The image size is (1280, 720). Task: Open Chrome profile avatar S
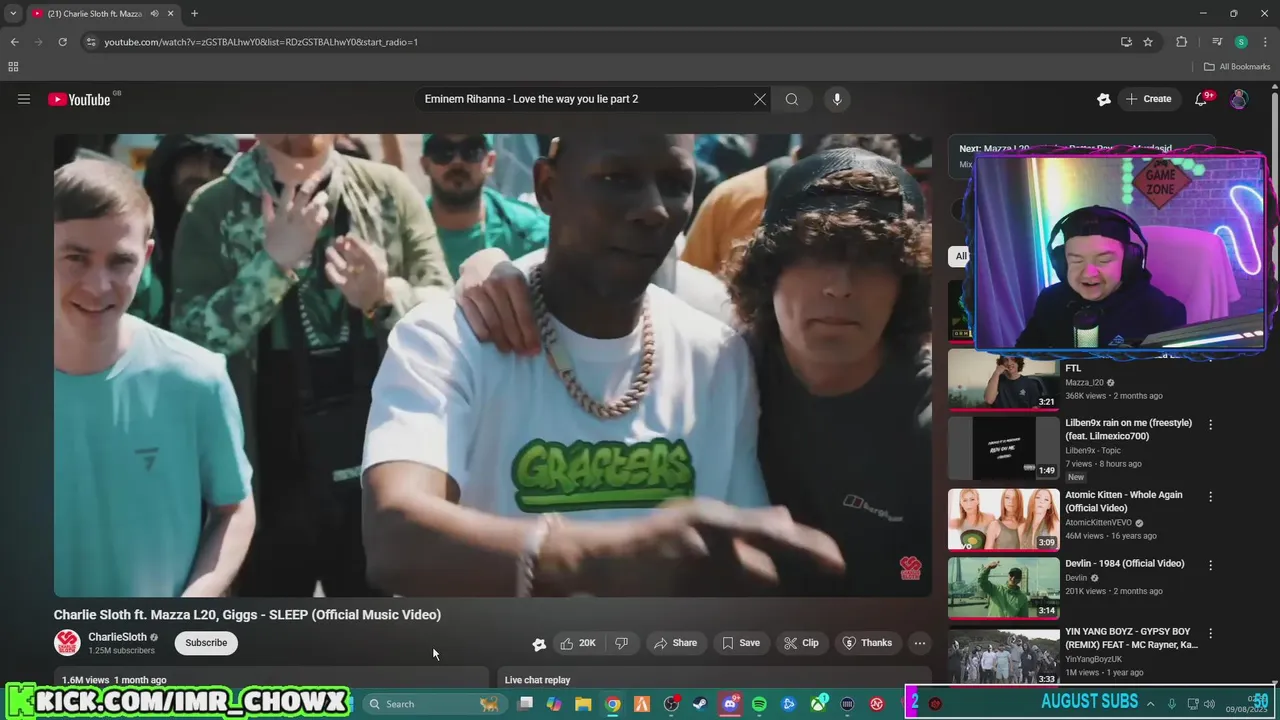1241,42
